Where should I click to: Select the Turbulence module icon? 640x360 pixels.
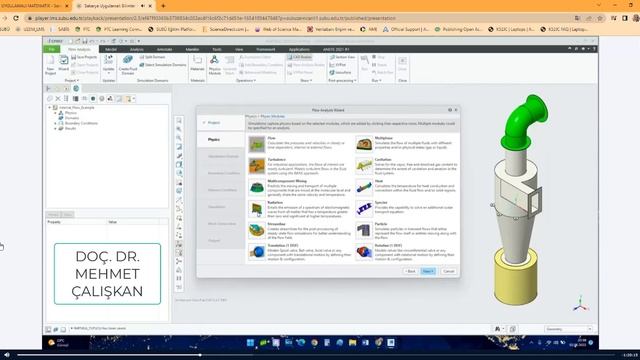[257, 166]
